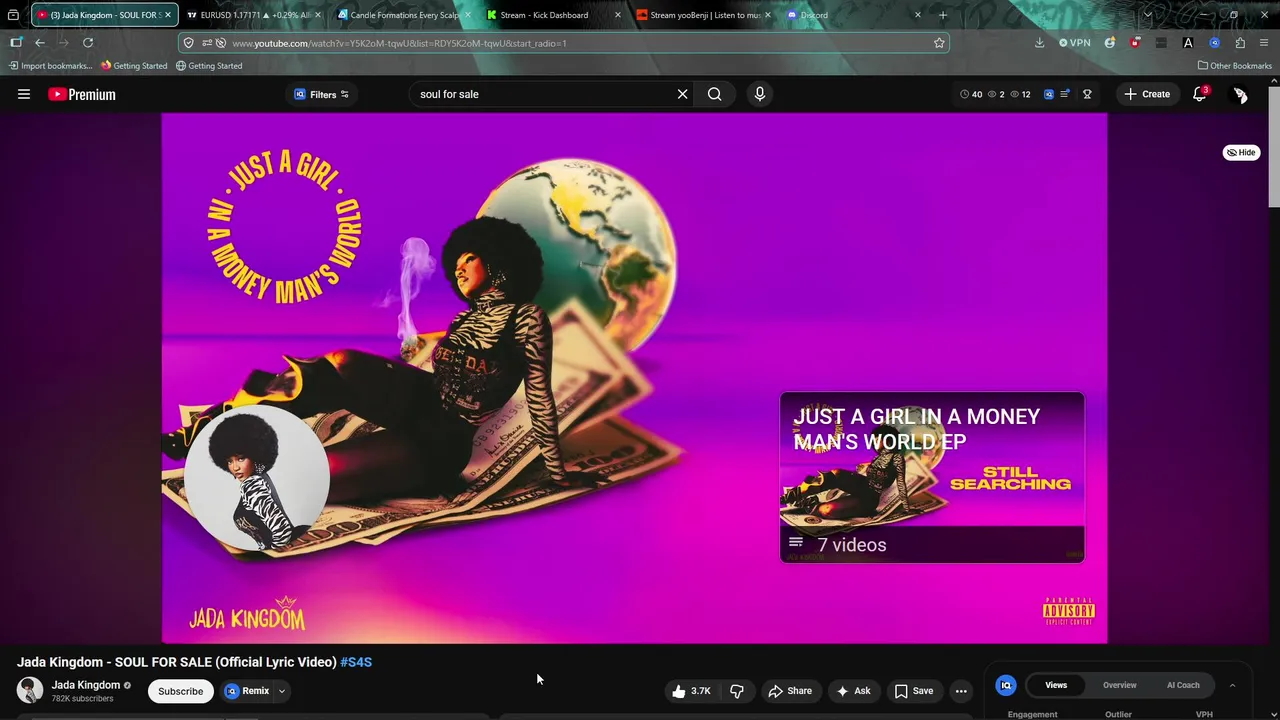Click the 40 clock stat in vidIQ bar
Image resolution: width=1280 pixels, height=720 pixels.
pyautogui.click(x=970, y=94)
